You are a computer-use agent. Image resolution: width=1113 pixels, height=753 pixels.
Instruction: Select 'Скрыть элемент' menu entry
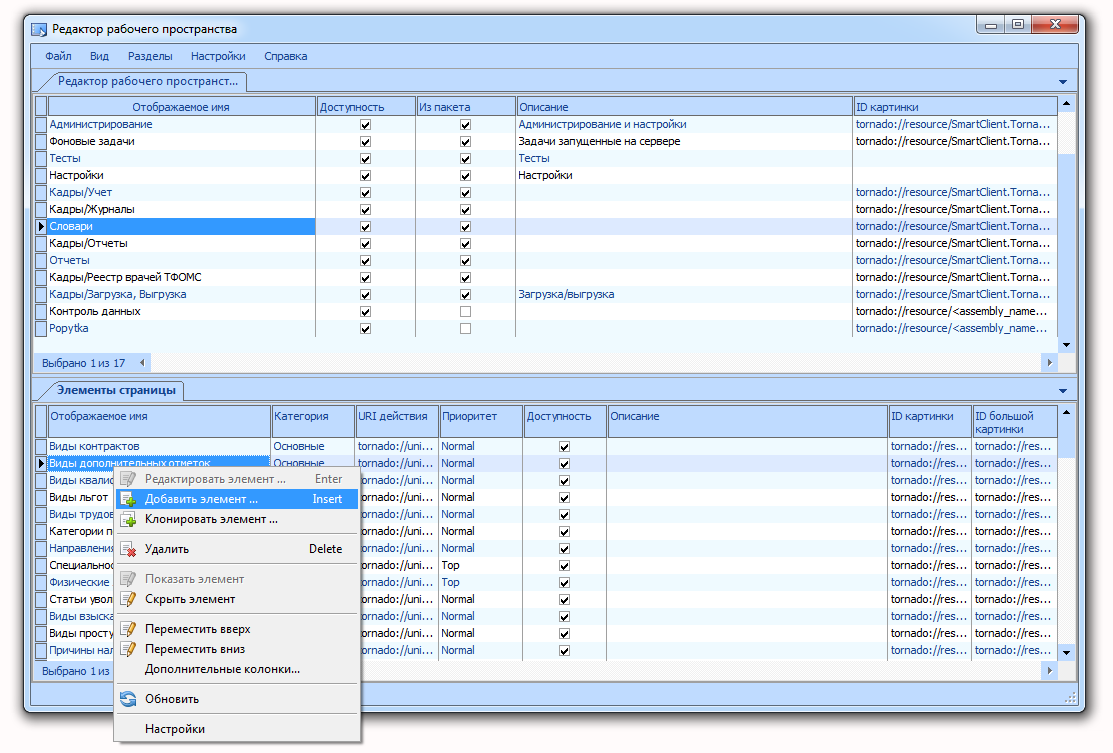click(237, 599)
